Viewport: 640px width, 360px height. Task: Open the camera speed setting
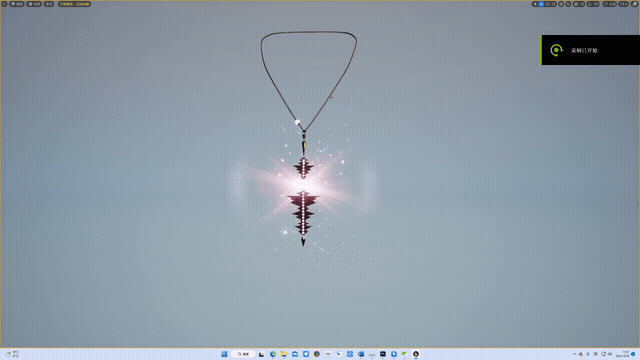click(623, 4)
